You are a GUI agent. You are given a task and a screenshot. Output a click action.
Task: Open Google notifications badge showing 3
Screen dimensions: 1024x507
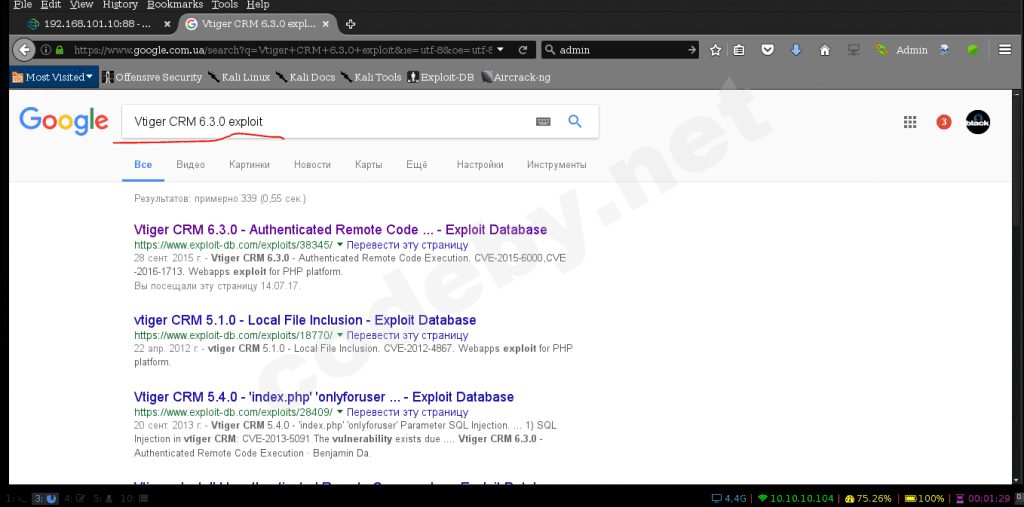[944, 122]
